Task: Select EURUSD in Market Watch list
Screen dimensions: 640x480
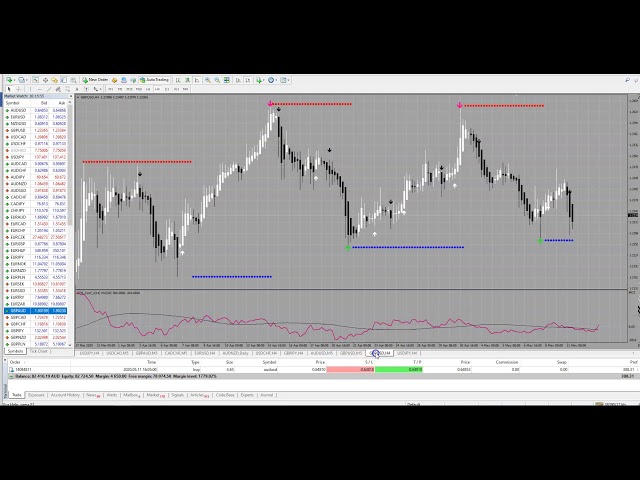Action: [18, 117]
